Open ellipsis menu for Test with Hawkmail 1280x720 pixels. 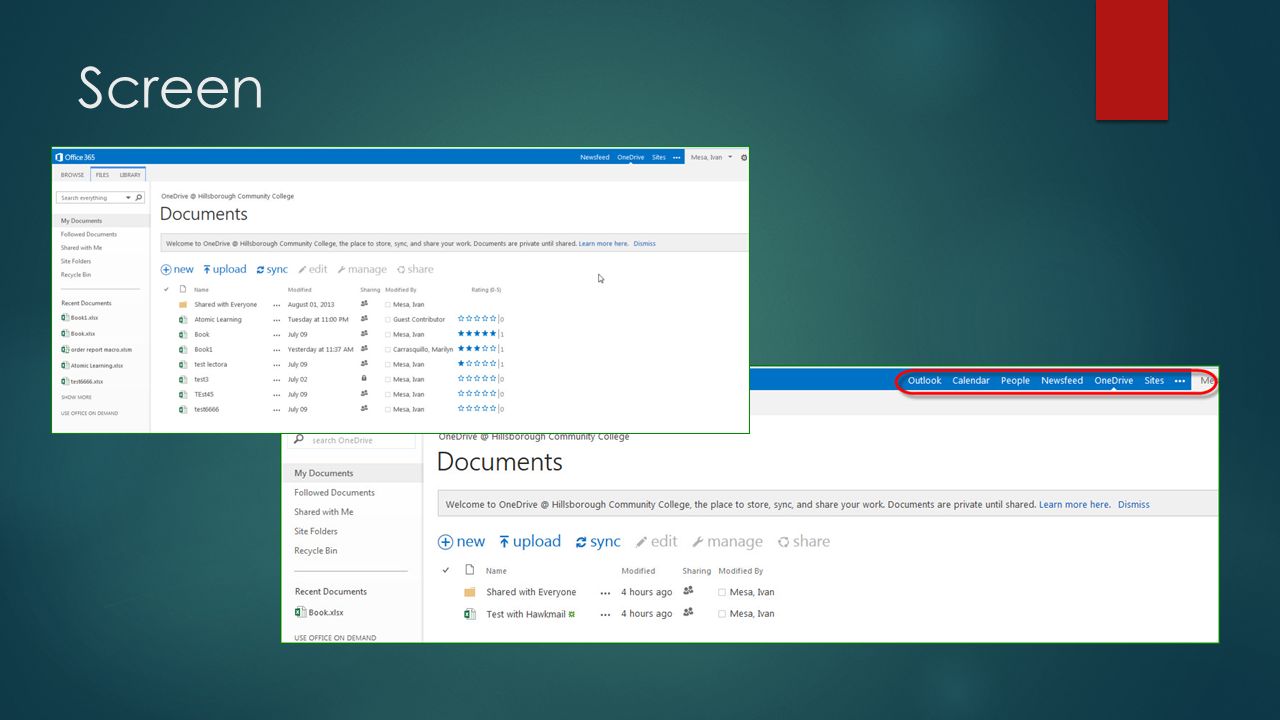605,614
